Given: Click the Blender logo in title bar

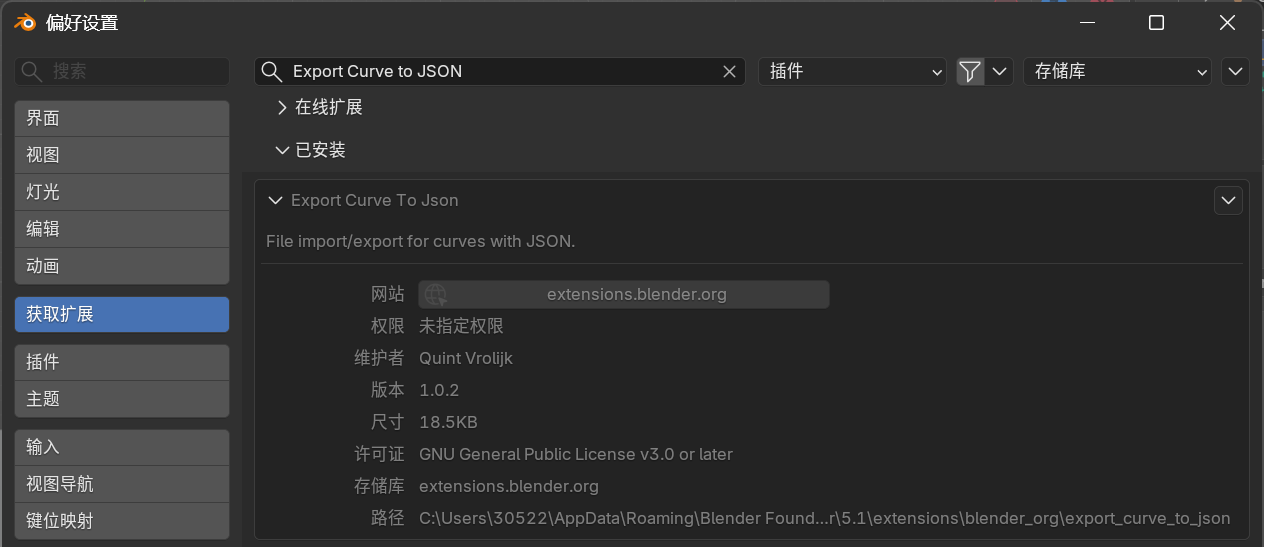Looking at the screenshot, I should (24, 22).
